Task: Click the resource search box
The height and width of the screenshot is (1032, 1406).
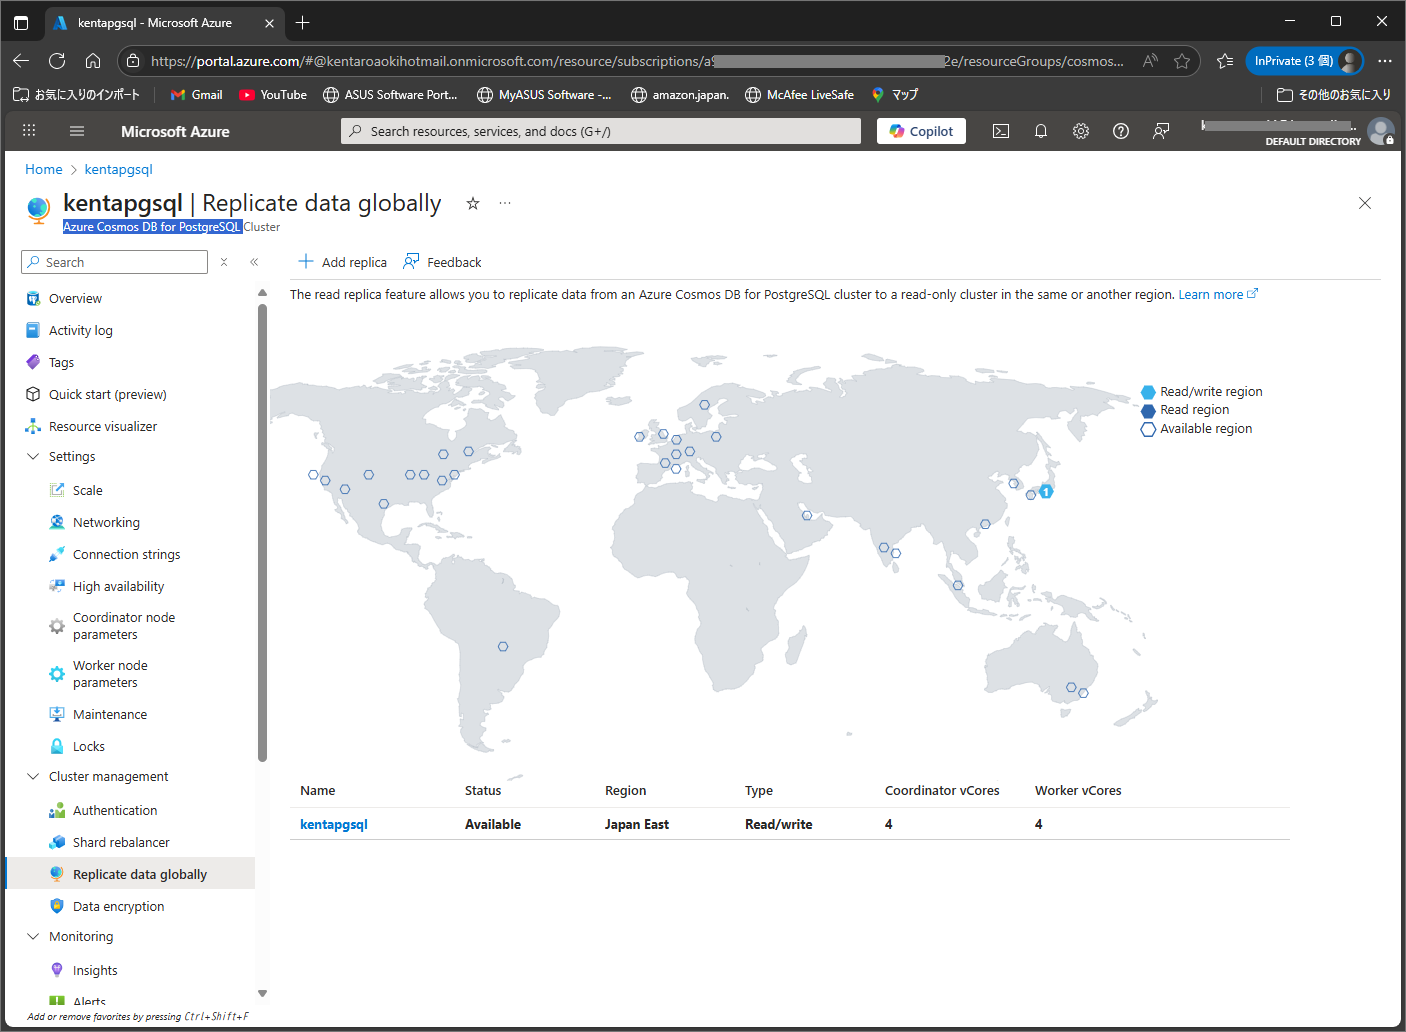Action: click(600, 130)
